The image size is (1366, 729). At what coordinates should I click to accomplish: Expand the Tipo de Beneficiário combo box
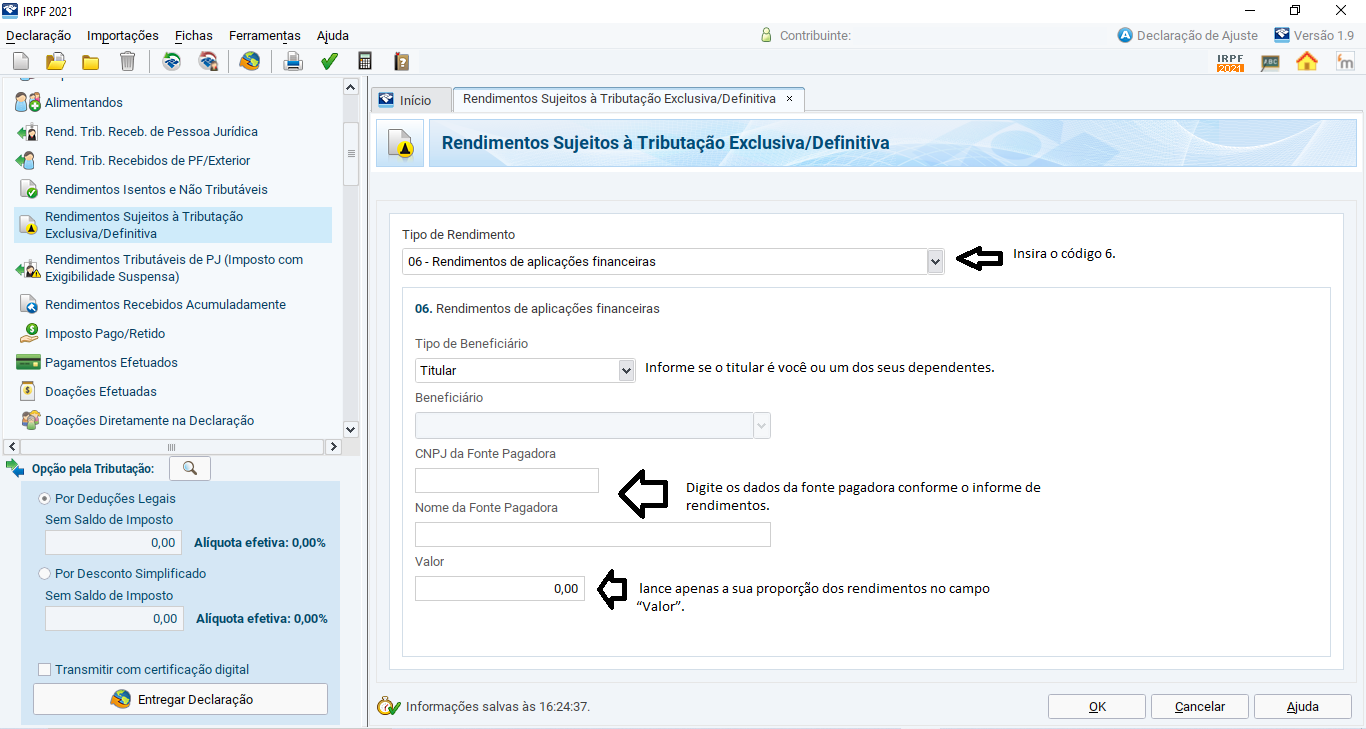pos(525,370)
